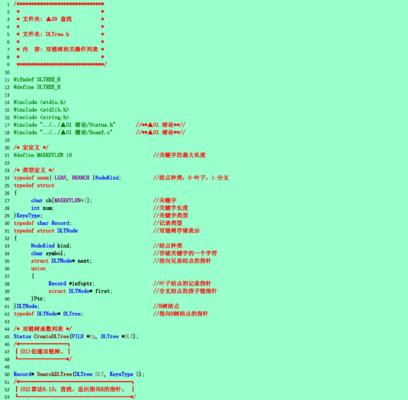
Task: Click the int num member line
Action: 42,208
